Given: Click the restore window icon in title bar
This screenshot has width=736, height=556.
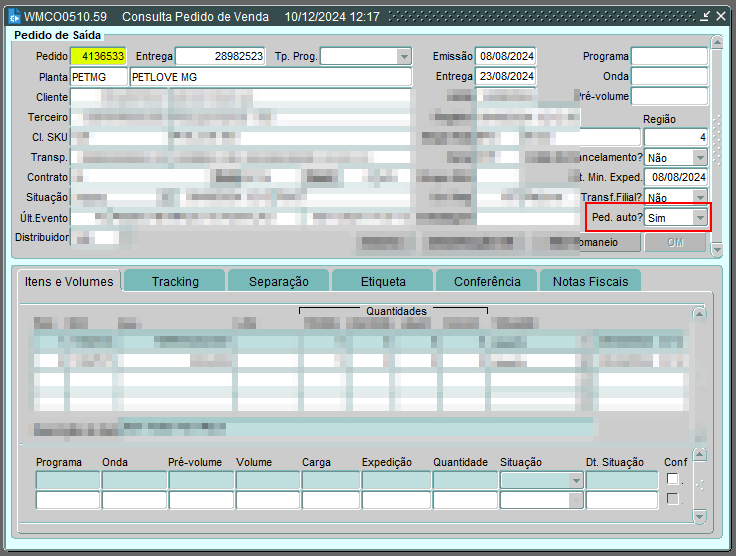Looking at the screenshot, I should click(x=705, y=17).
